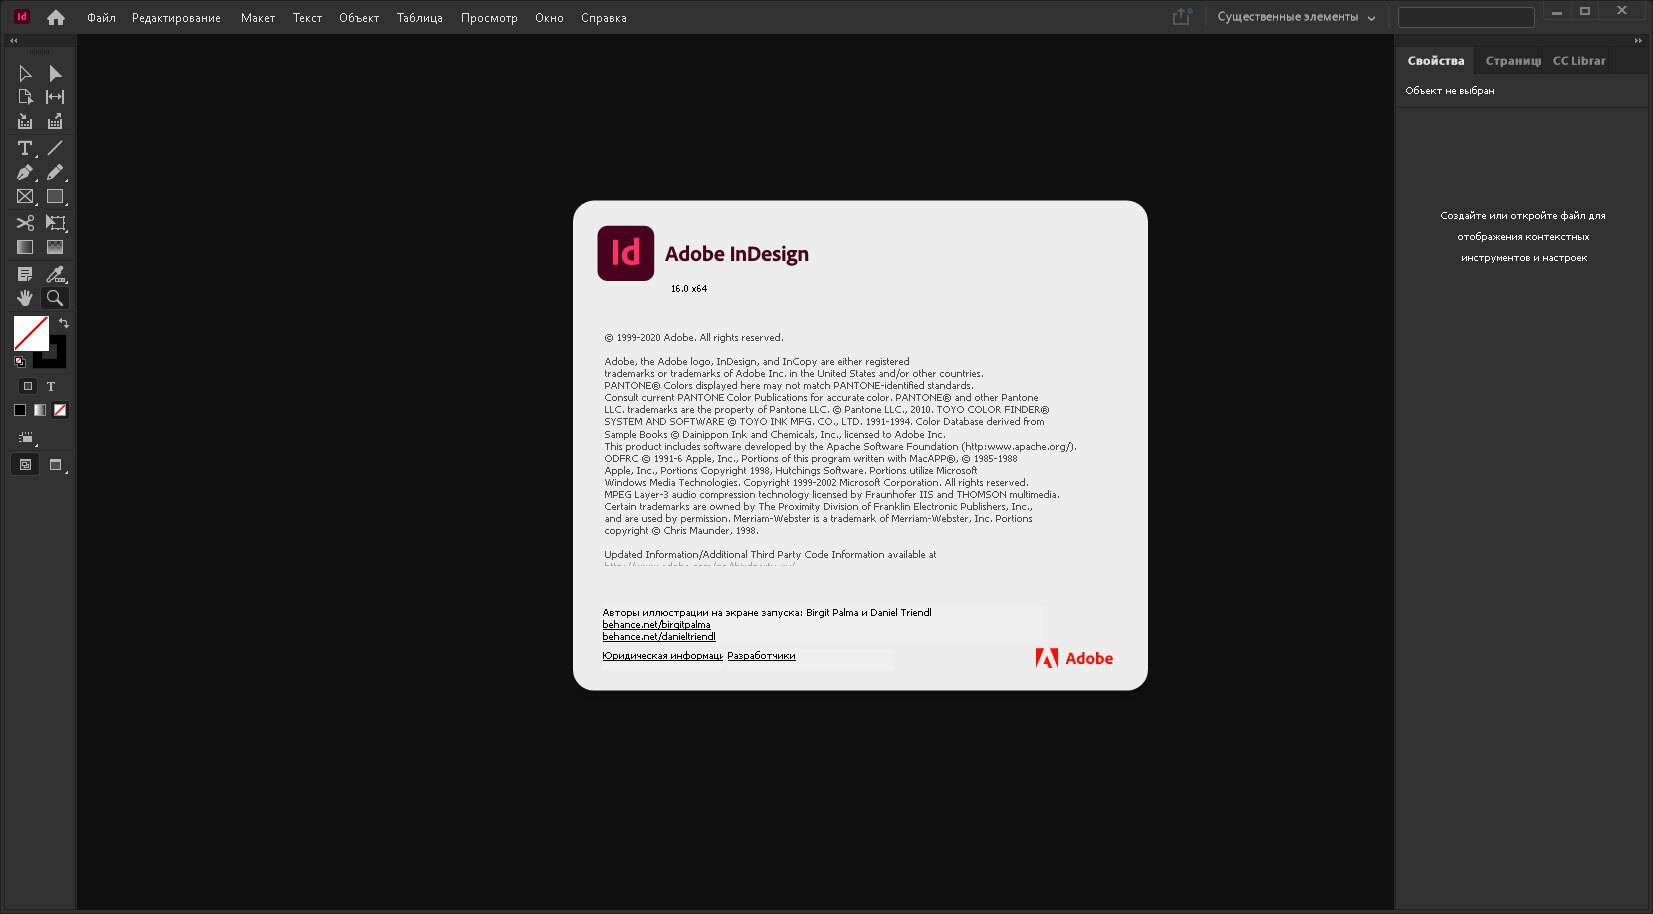This screenshot has width=1653, height=914.
Task: Click the "16.0 x64" version text
Action: tap(689, 289)
